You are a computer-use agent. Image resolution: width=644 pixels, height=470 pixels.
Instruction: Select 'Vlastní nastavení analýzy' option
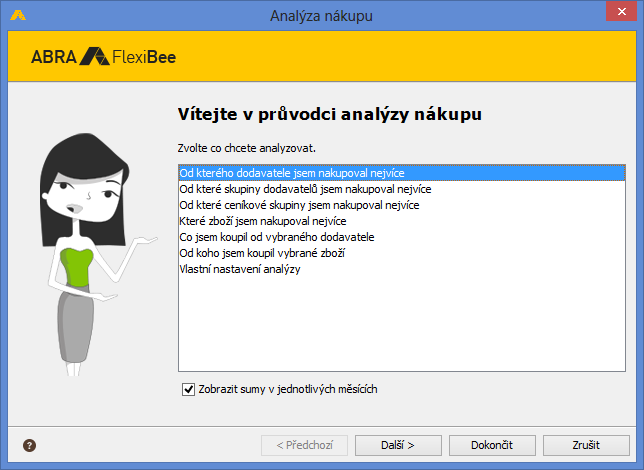[402, 269]
